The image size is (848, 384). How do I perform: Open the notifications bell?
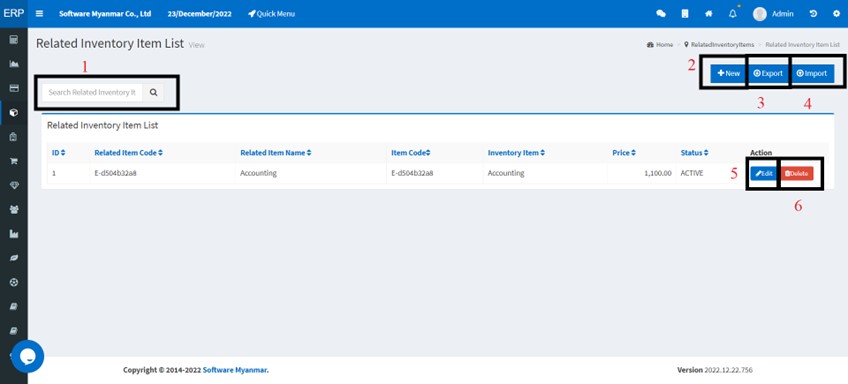[x=733, y=14]
